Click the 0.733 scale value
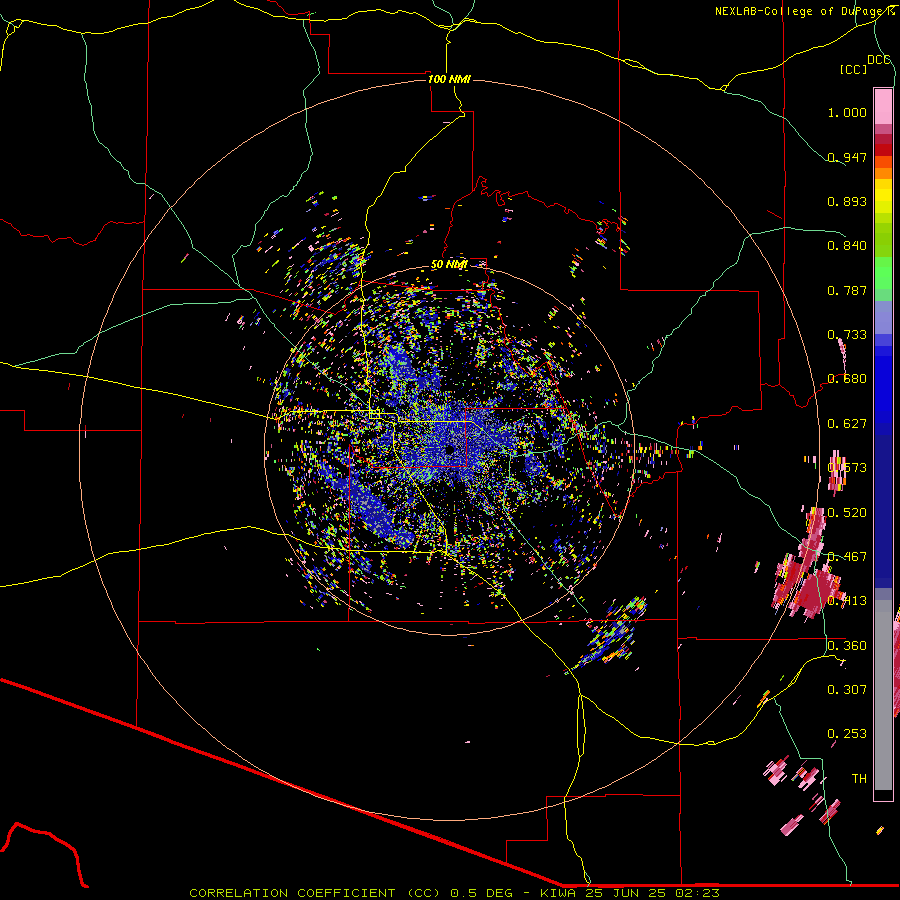Viewport: 900px width, 900px height. [847, 335]
